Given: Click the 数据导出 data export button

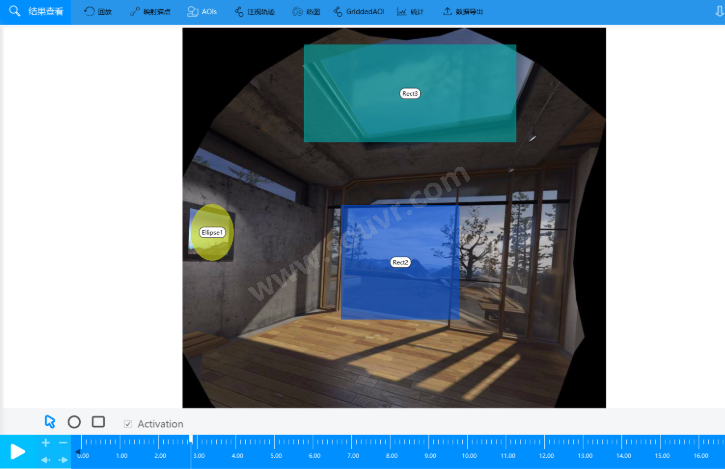Looking at the screenshot, I should [463, 12].
